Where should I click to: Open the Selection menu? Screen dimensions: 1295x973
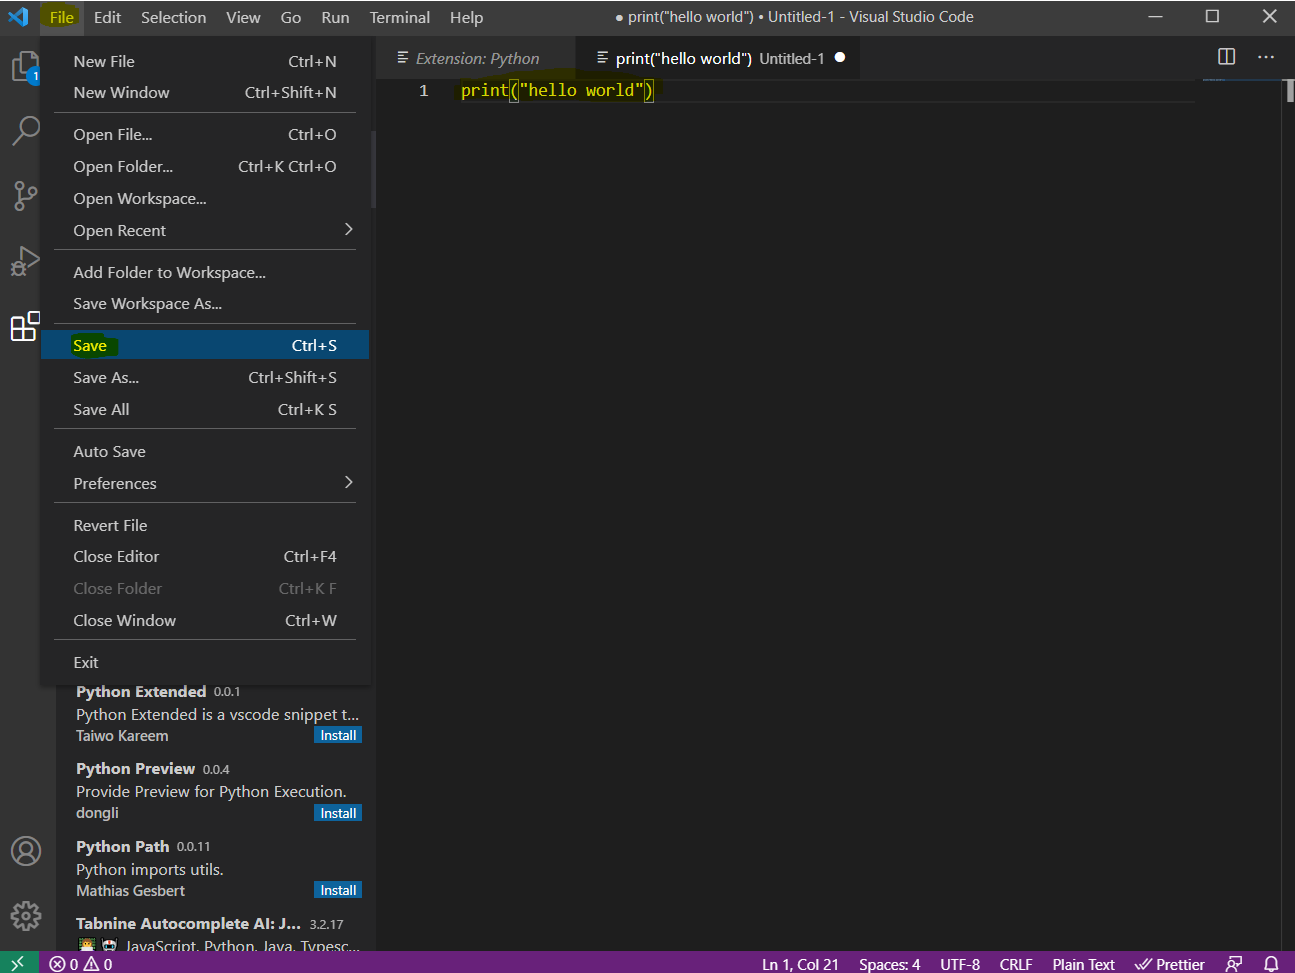tap(173, 17)
